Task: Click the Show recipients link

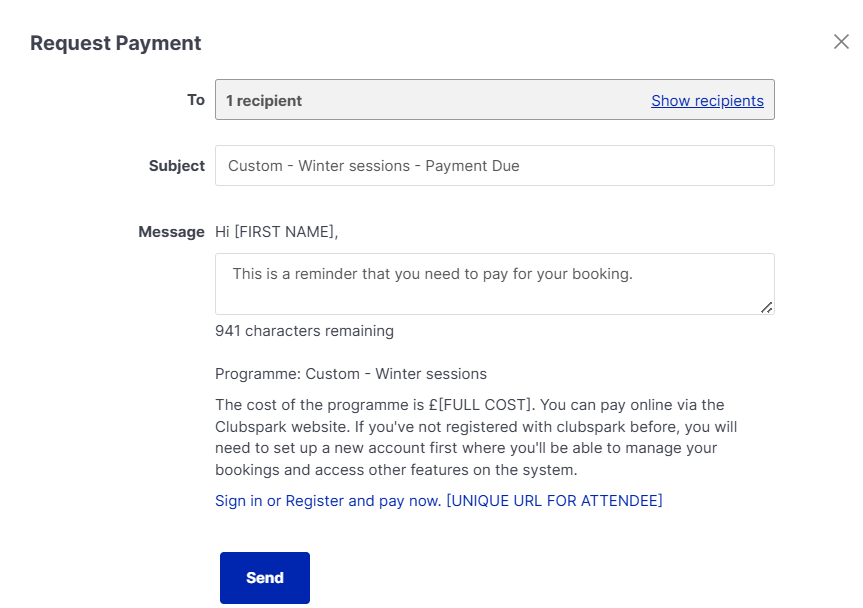Action: (x=707, y=100)
